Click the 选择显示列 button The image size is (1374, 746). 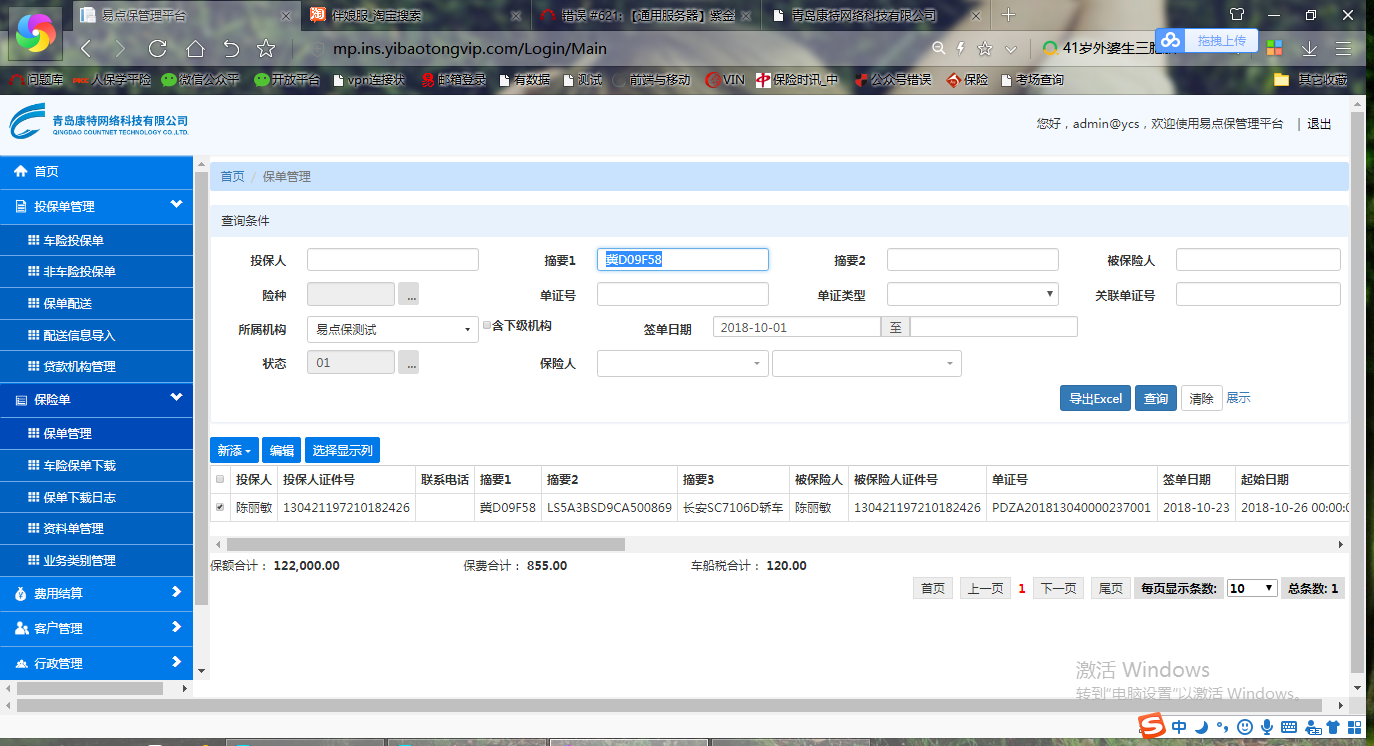(x=342, y=451)
